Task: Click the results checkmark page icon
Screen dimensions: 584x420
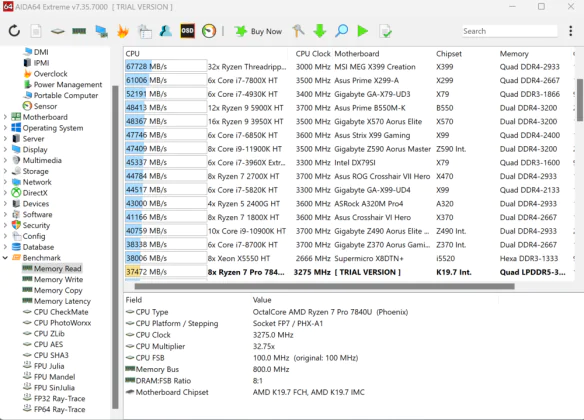Action: pyautogui.click(x=385, y=31)
